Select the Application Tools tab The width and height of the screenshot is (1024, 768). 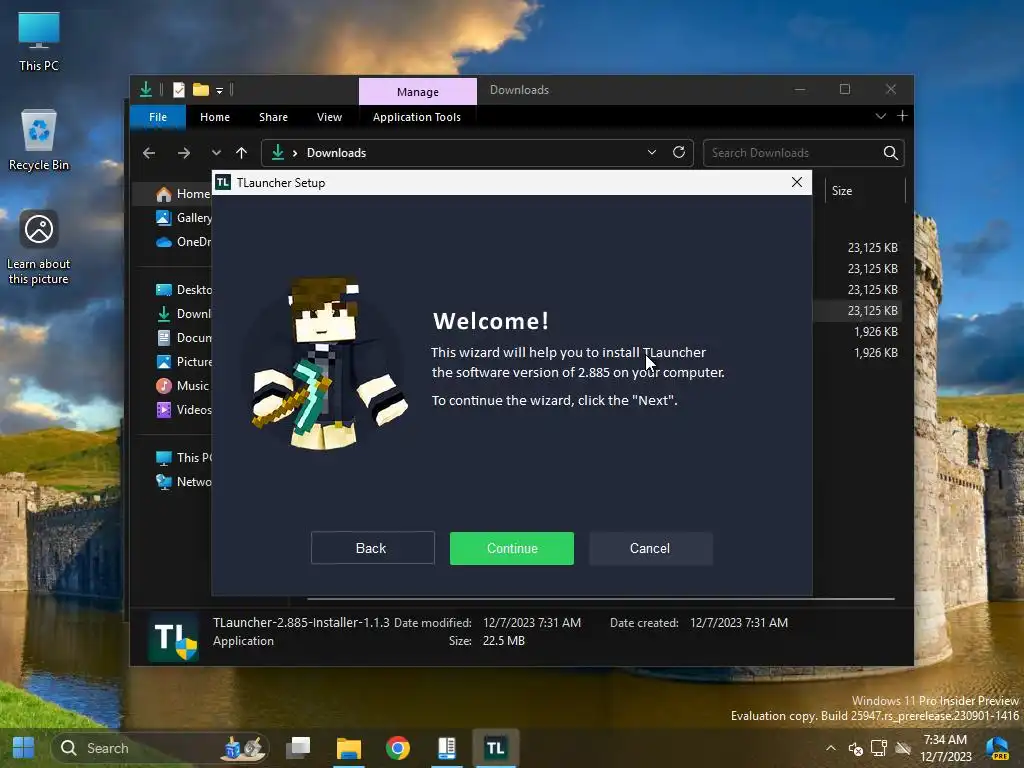(417, 117)
